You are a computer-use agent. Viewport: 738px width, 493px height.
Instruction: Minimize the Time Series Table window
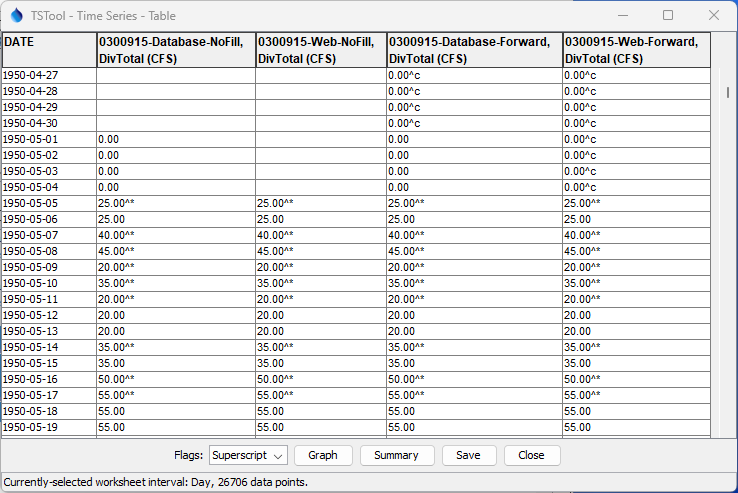(623, 16)
